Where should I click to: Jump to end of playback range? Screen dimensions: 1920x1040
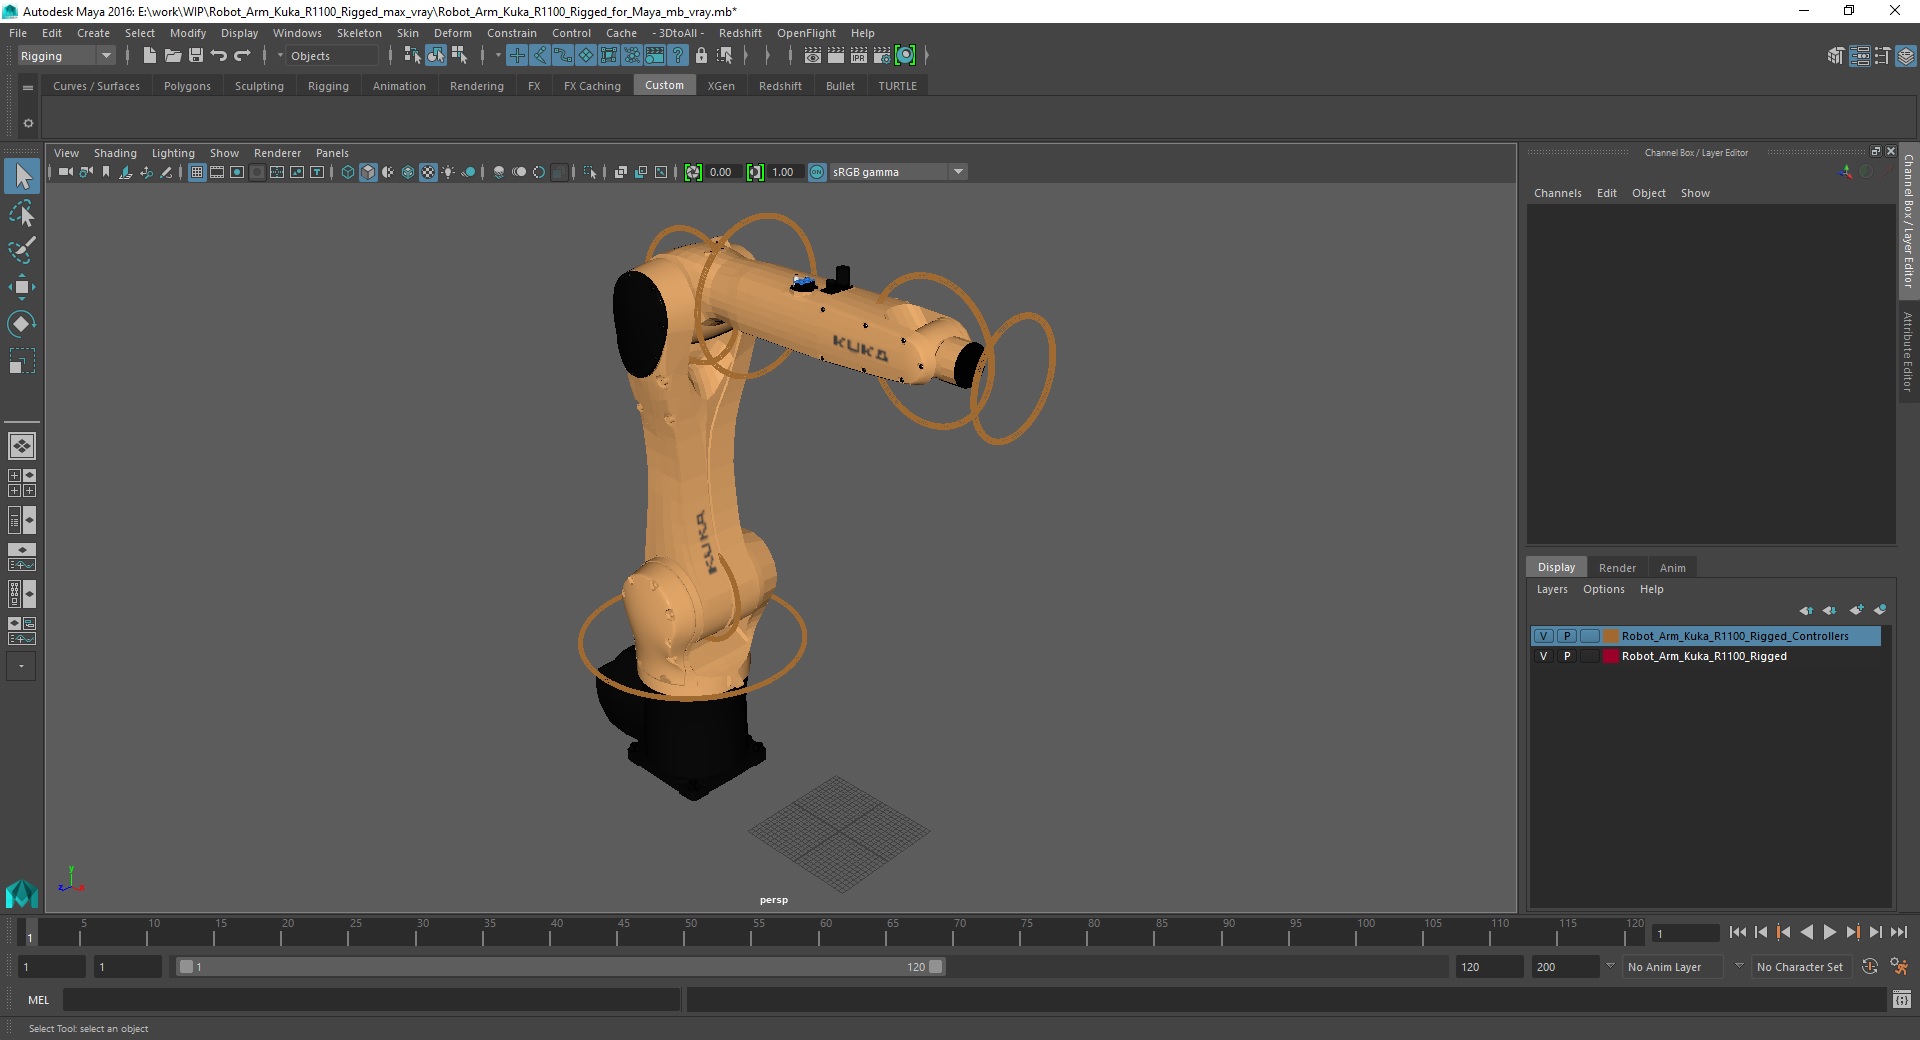click(1898, 932)
